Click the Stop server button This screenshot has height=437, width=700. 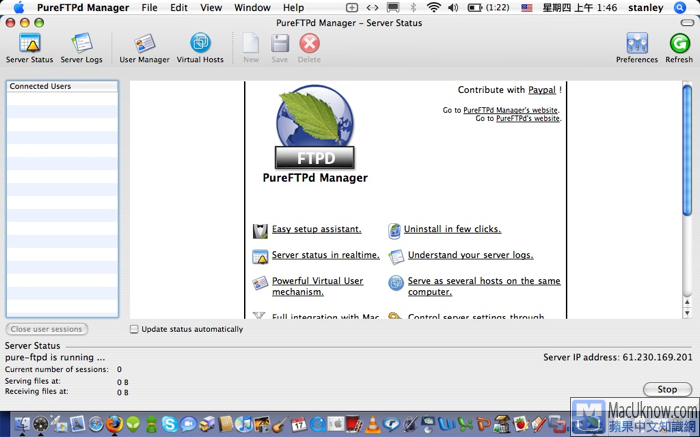coord(667,389)
